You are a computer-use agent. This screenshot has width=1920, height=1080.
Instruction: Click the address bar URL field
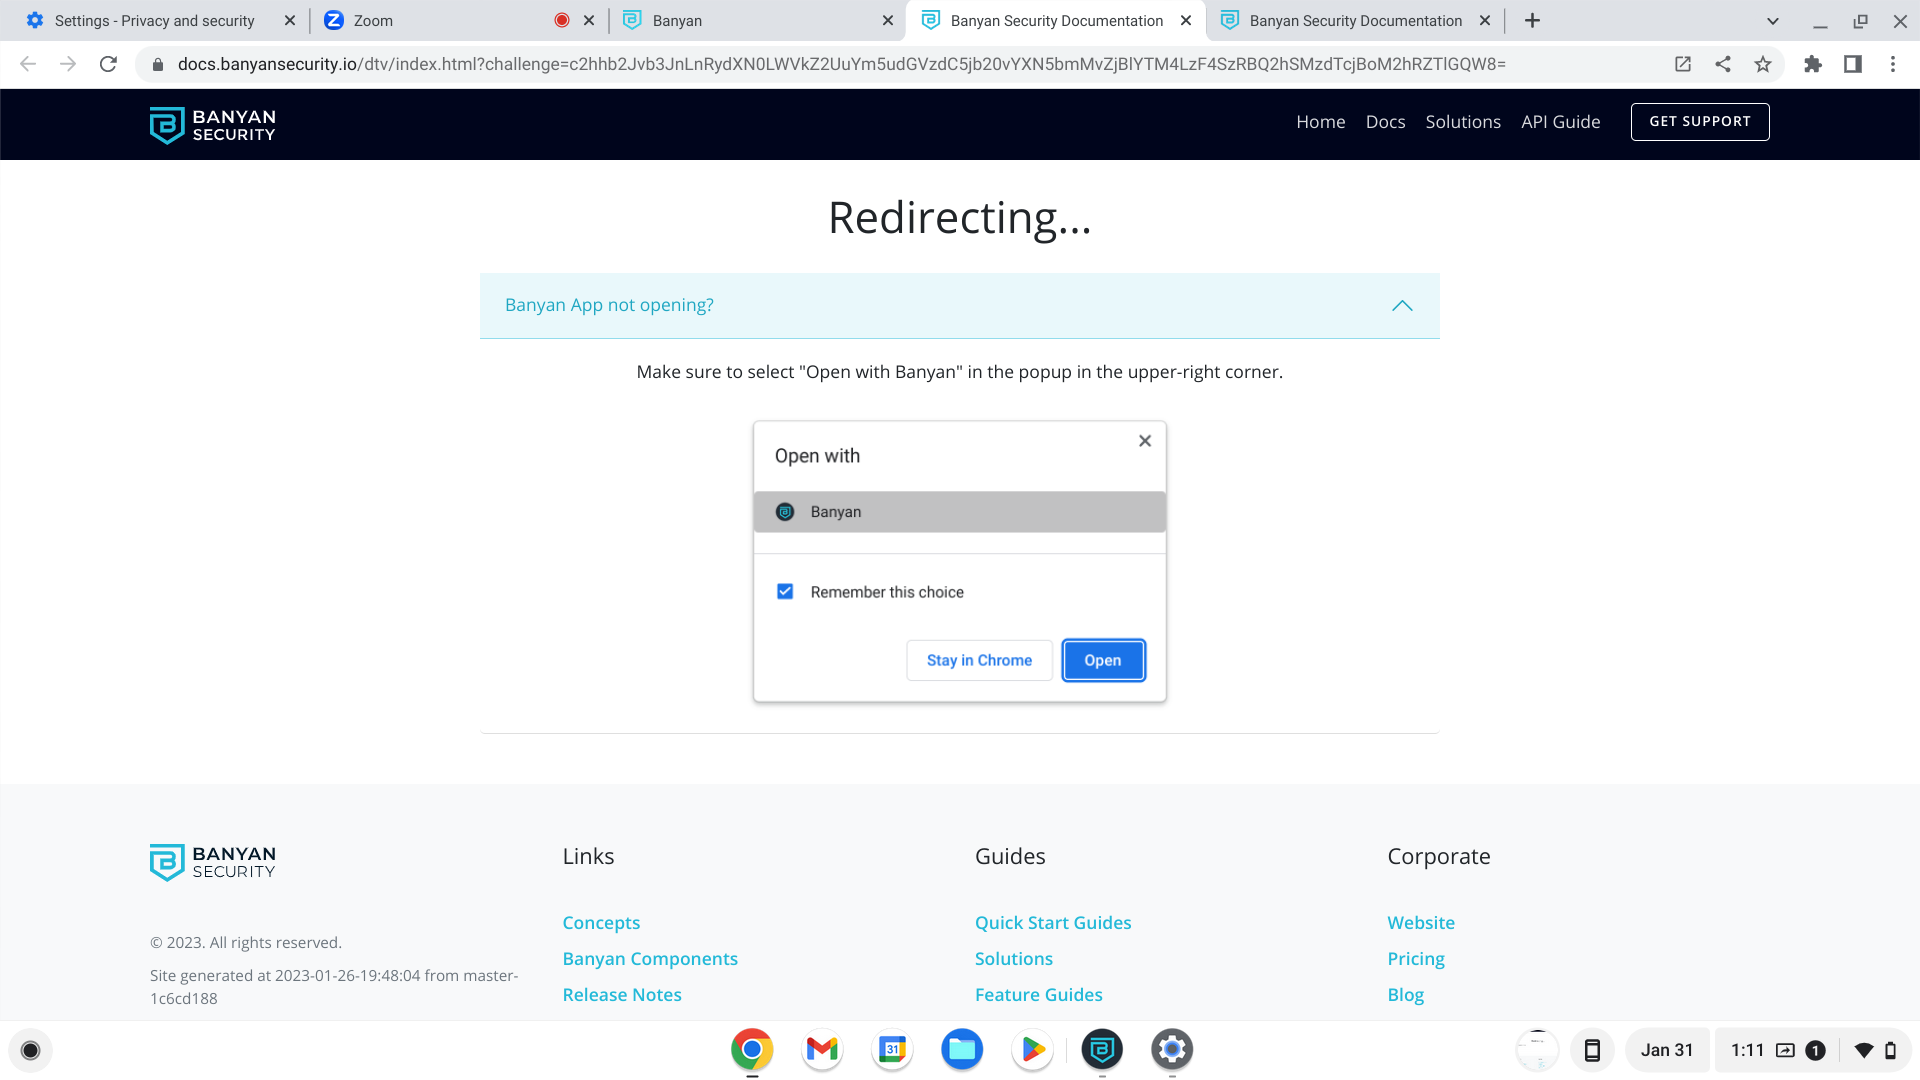(x=840, y=64)
